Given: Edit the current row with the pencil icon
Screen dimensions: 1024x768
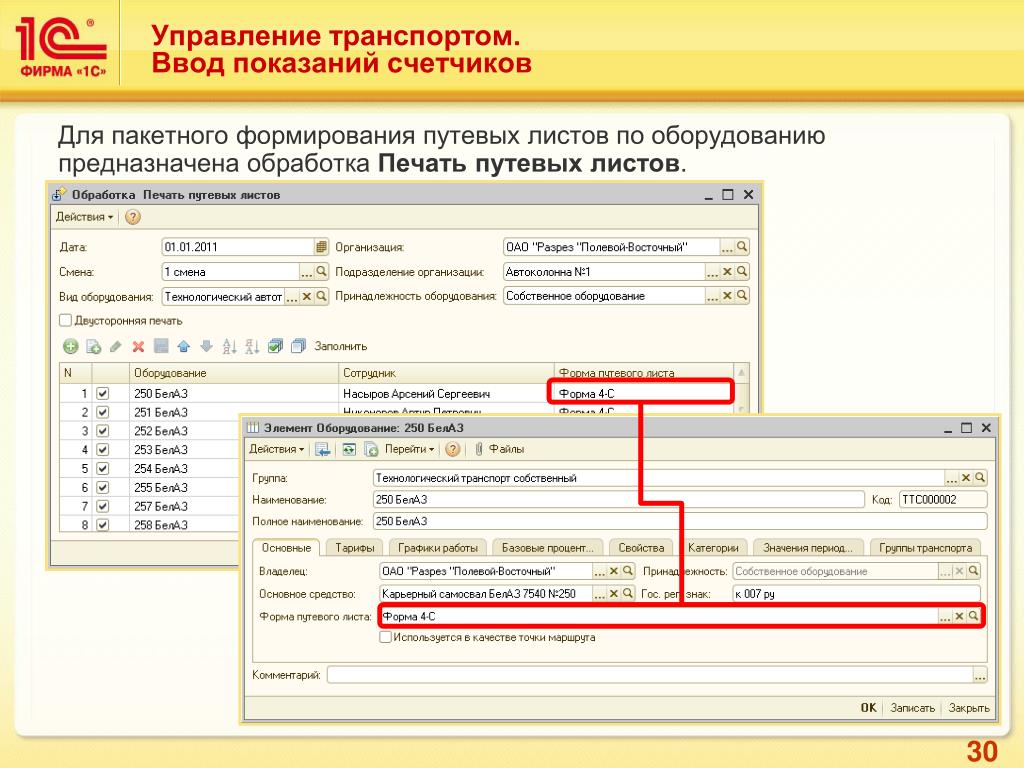Looking at the screenshot, I should 116,346.
